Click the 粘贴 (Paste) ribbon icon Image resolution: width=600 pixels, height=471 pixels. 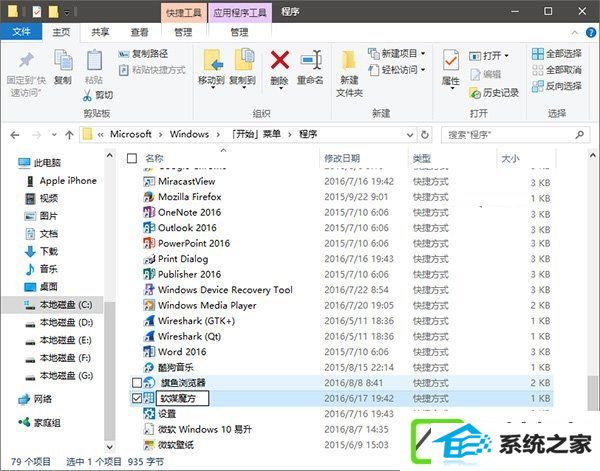94,60
